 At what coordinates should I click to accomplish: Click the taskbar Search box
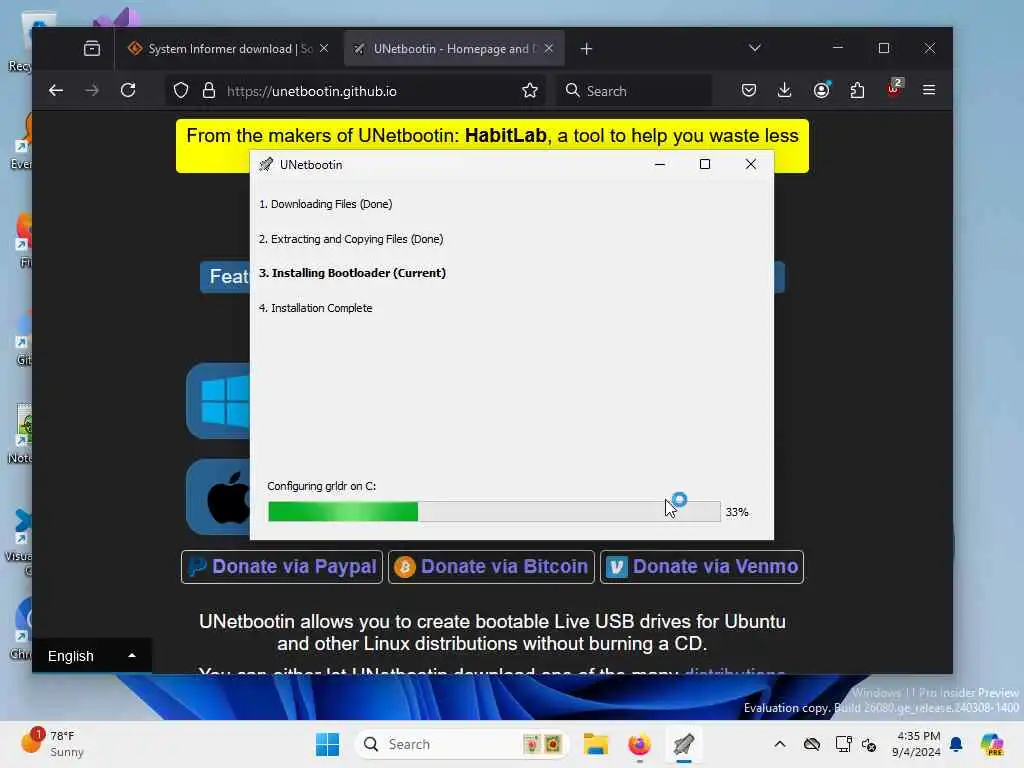point(461,744)
